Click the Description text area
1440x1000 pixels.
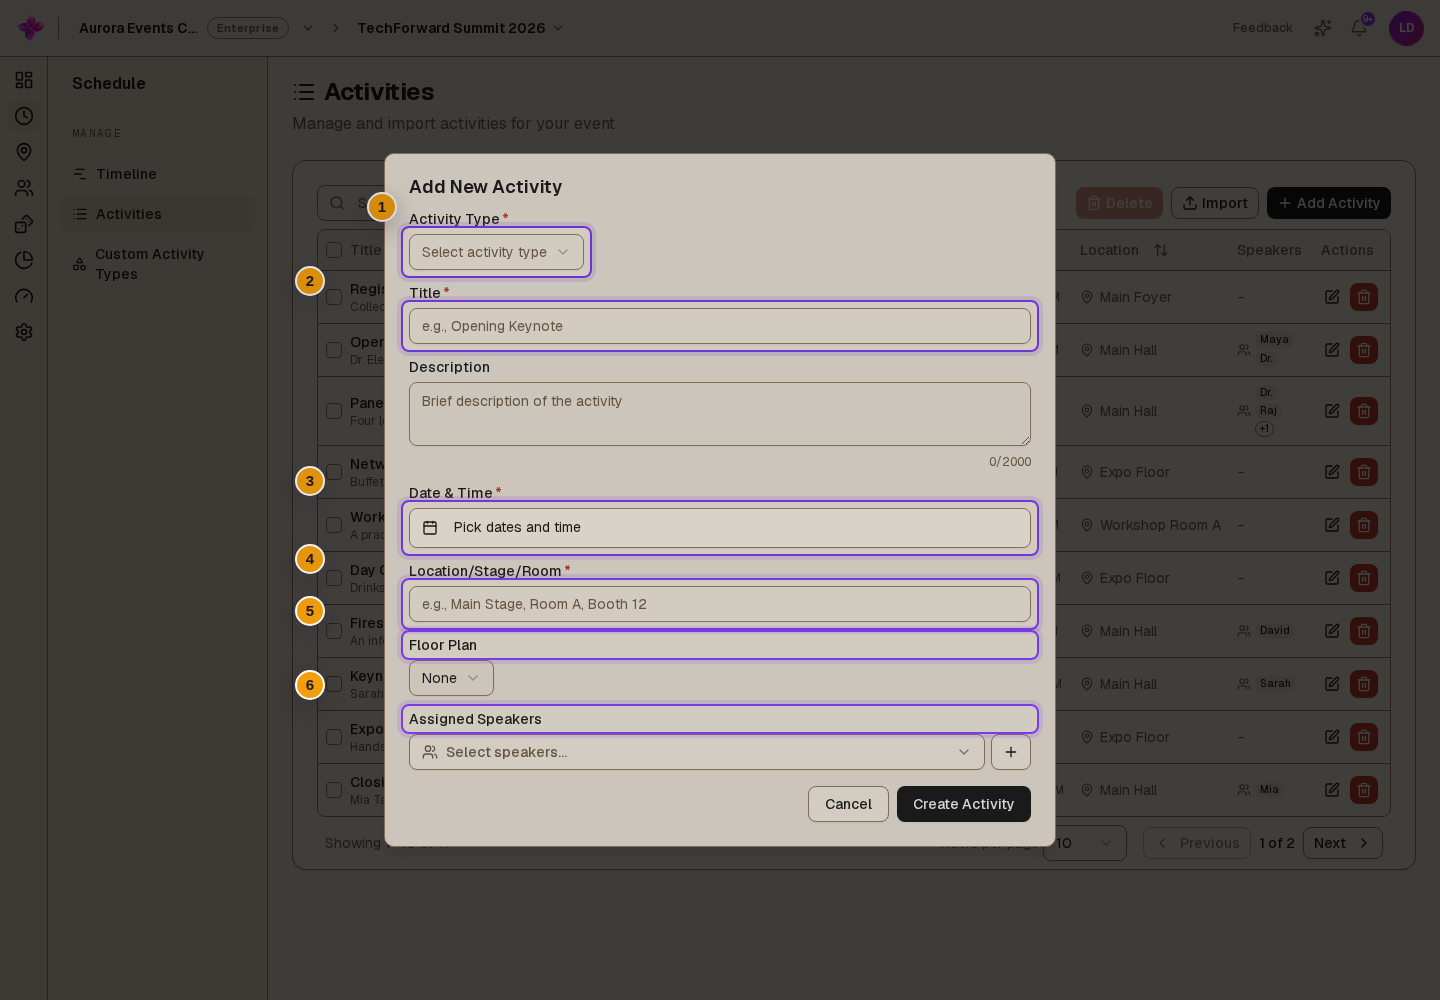(x=720, y=414)
